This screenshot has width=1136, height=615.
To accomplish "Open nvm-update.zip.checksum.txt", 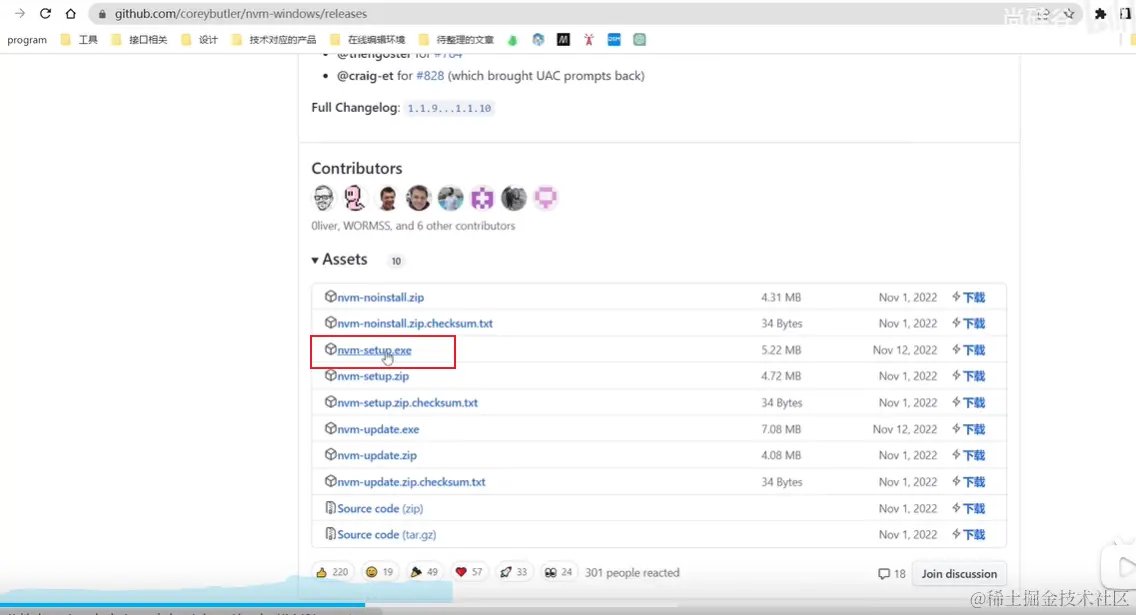I will [411, 482].
